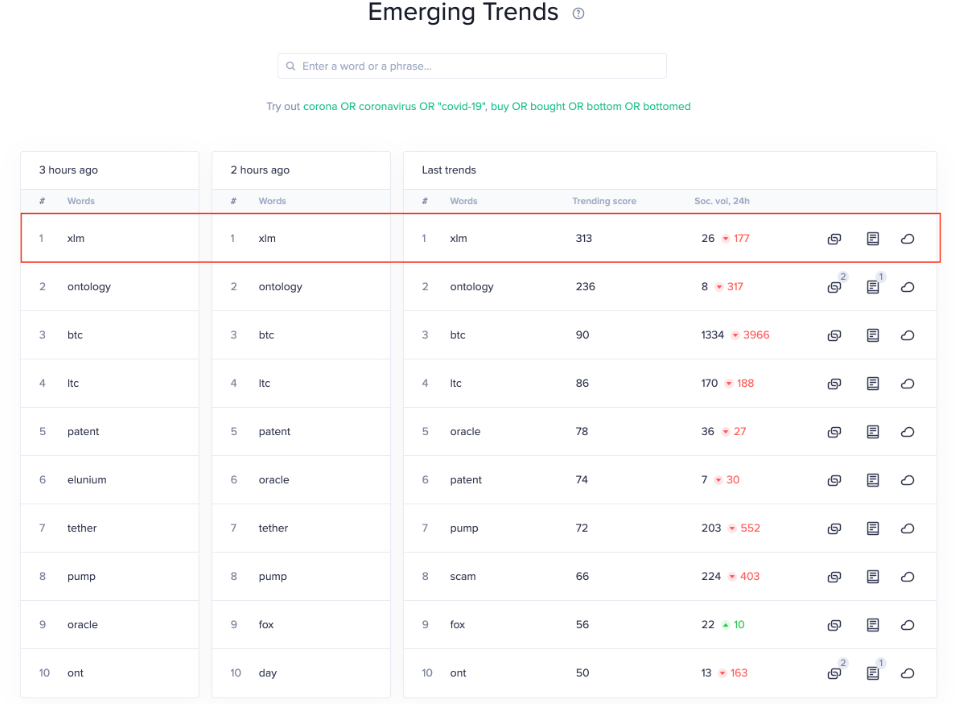Screen dimensions: 955x704
Task: Click connected words icon for patent row
Action: point(834,480)
